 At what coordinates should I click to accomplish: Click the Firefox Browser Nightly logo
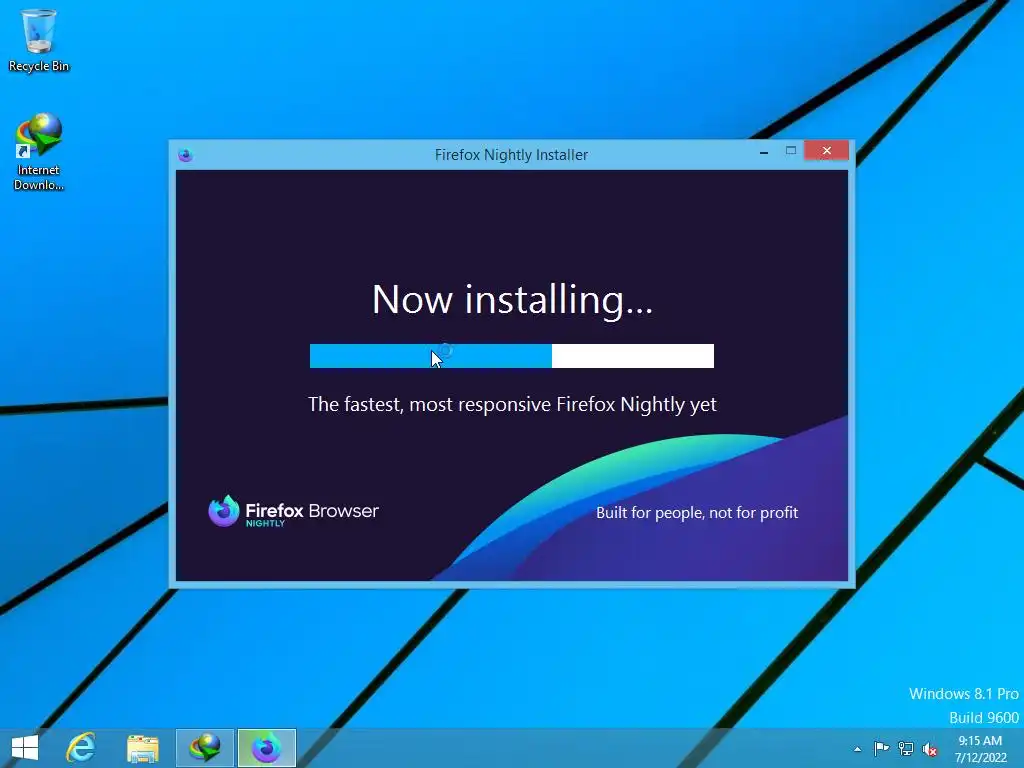click(x=293, y=511)
